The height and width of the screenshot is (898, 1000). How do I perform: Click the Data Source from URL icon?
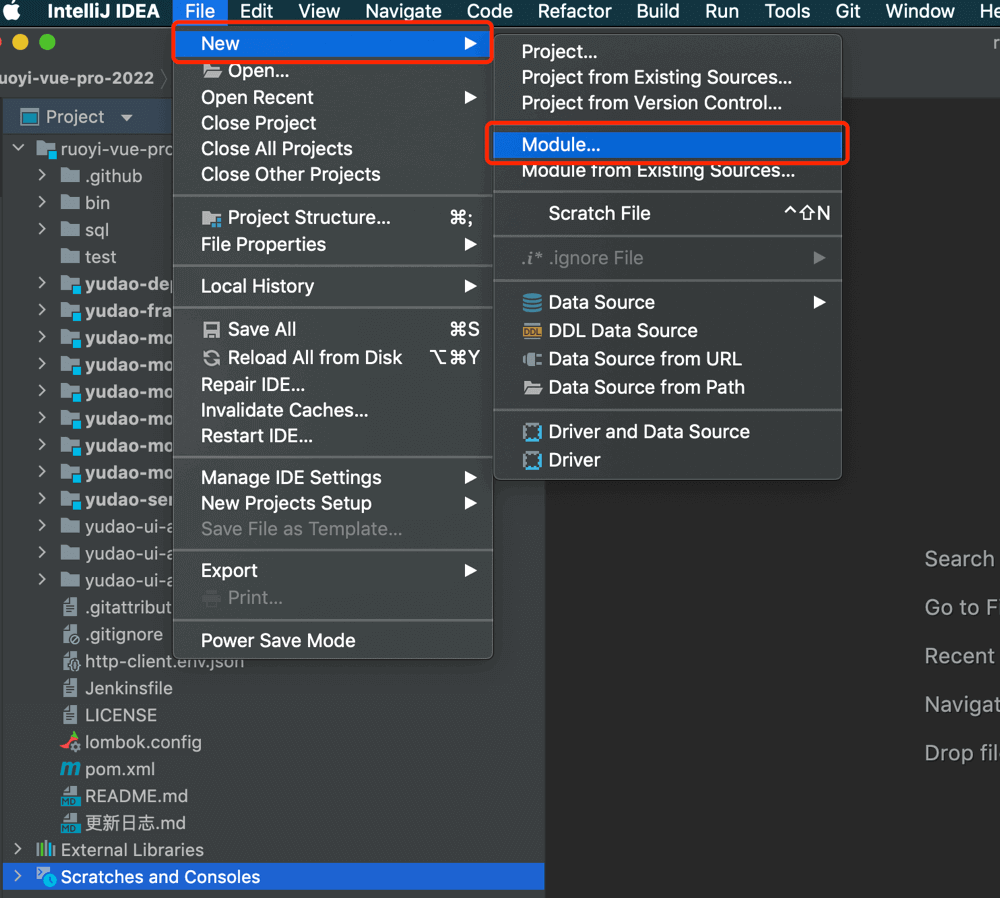coord(532,359)
